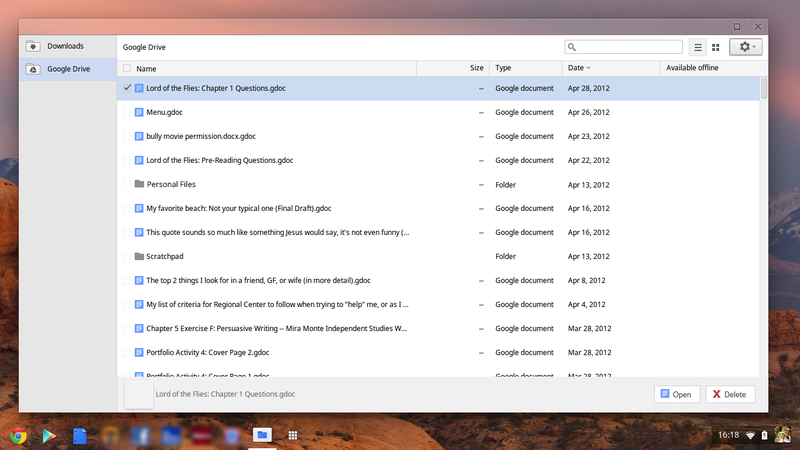Click the Downloads sidebar icon
Image resolution: width=800 pixels, height=450 pixels.
click(x=33, y=46)
